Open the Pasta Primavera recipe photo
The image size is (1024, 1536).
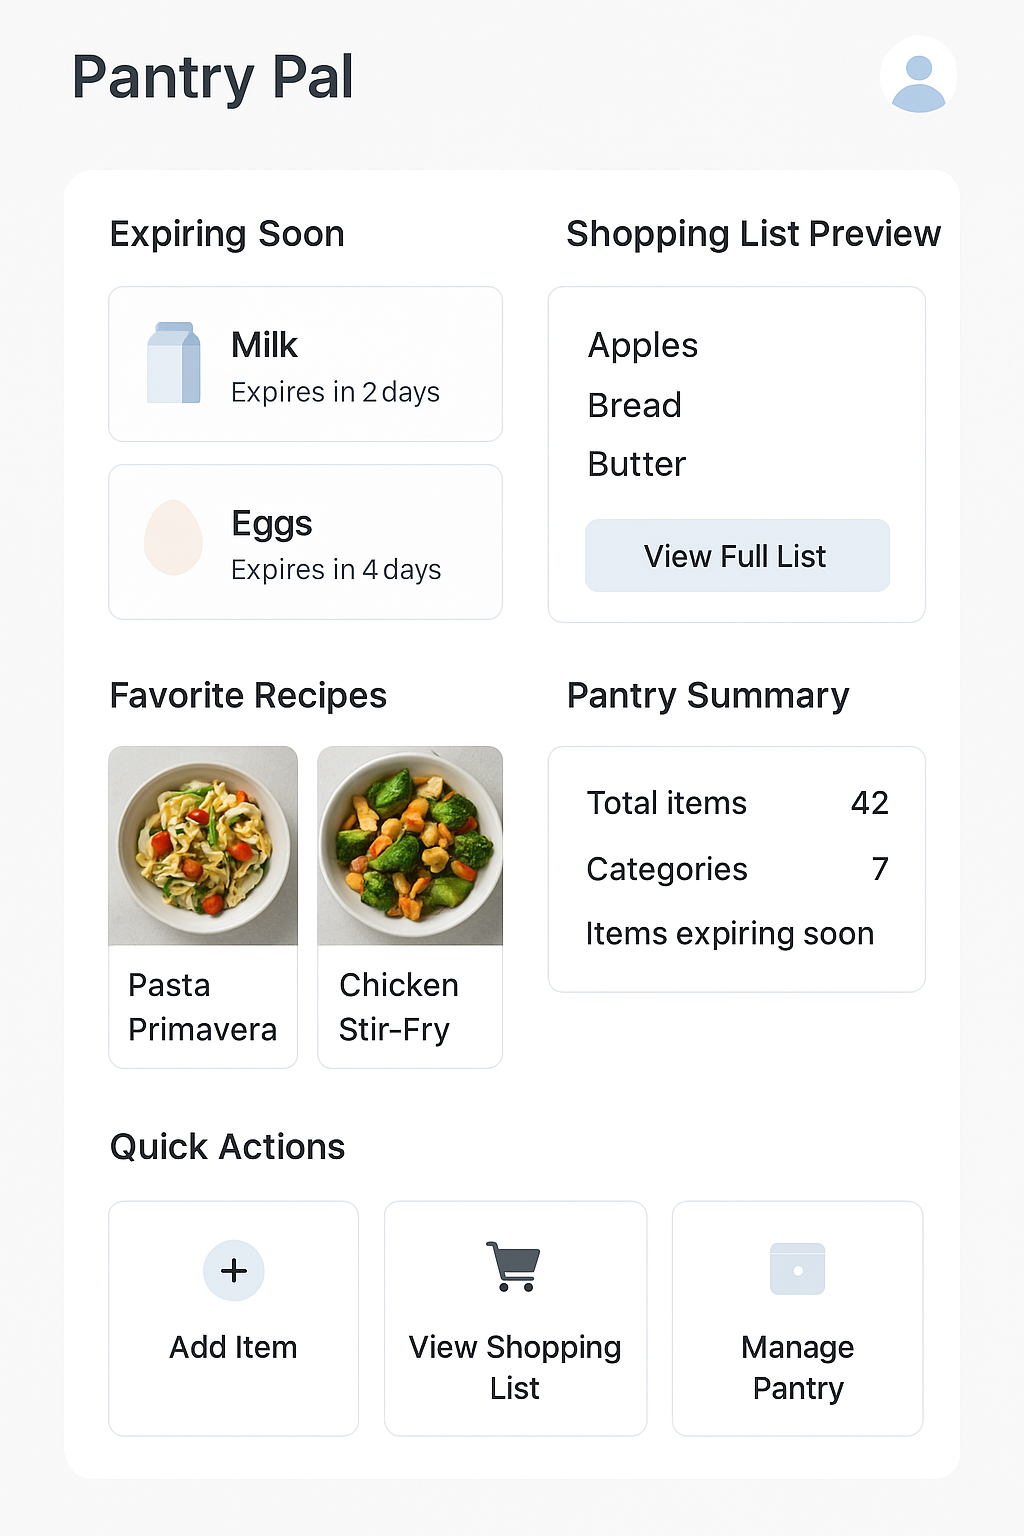click(x=203, y=846)
